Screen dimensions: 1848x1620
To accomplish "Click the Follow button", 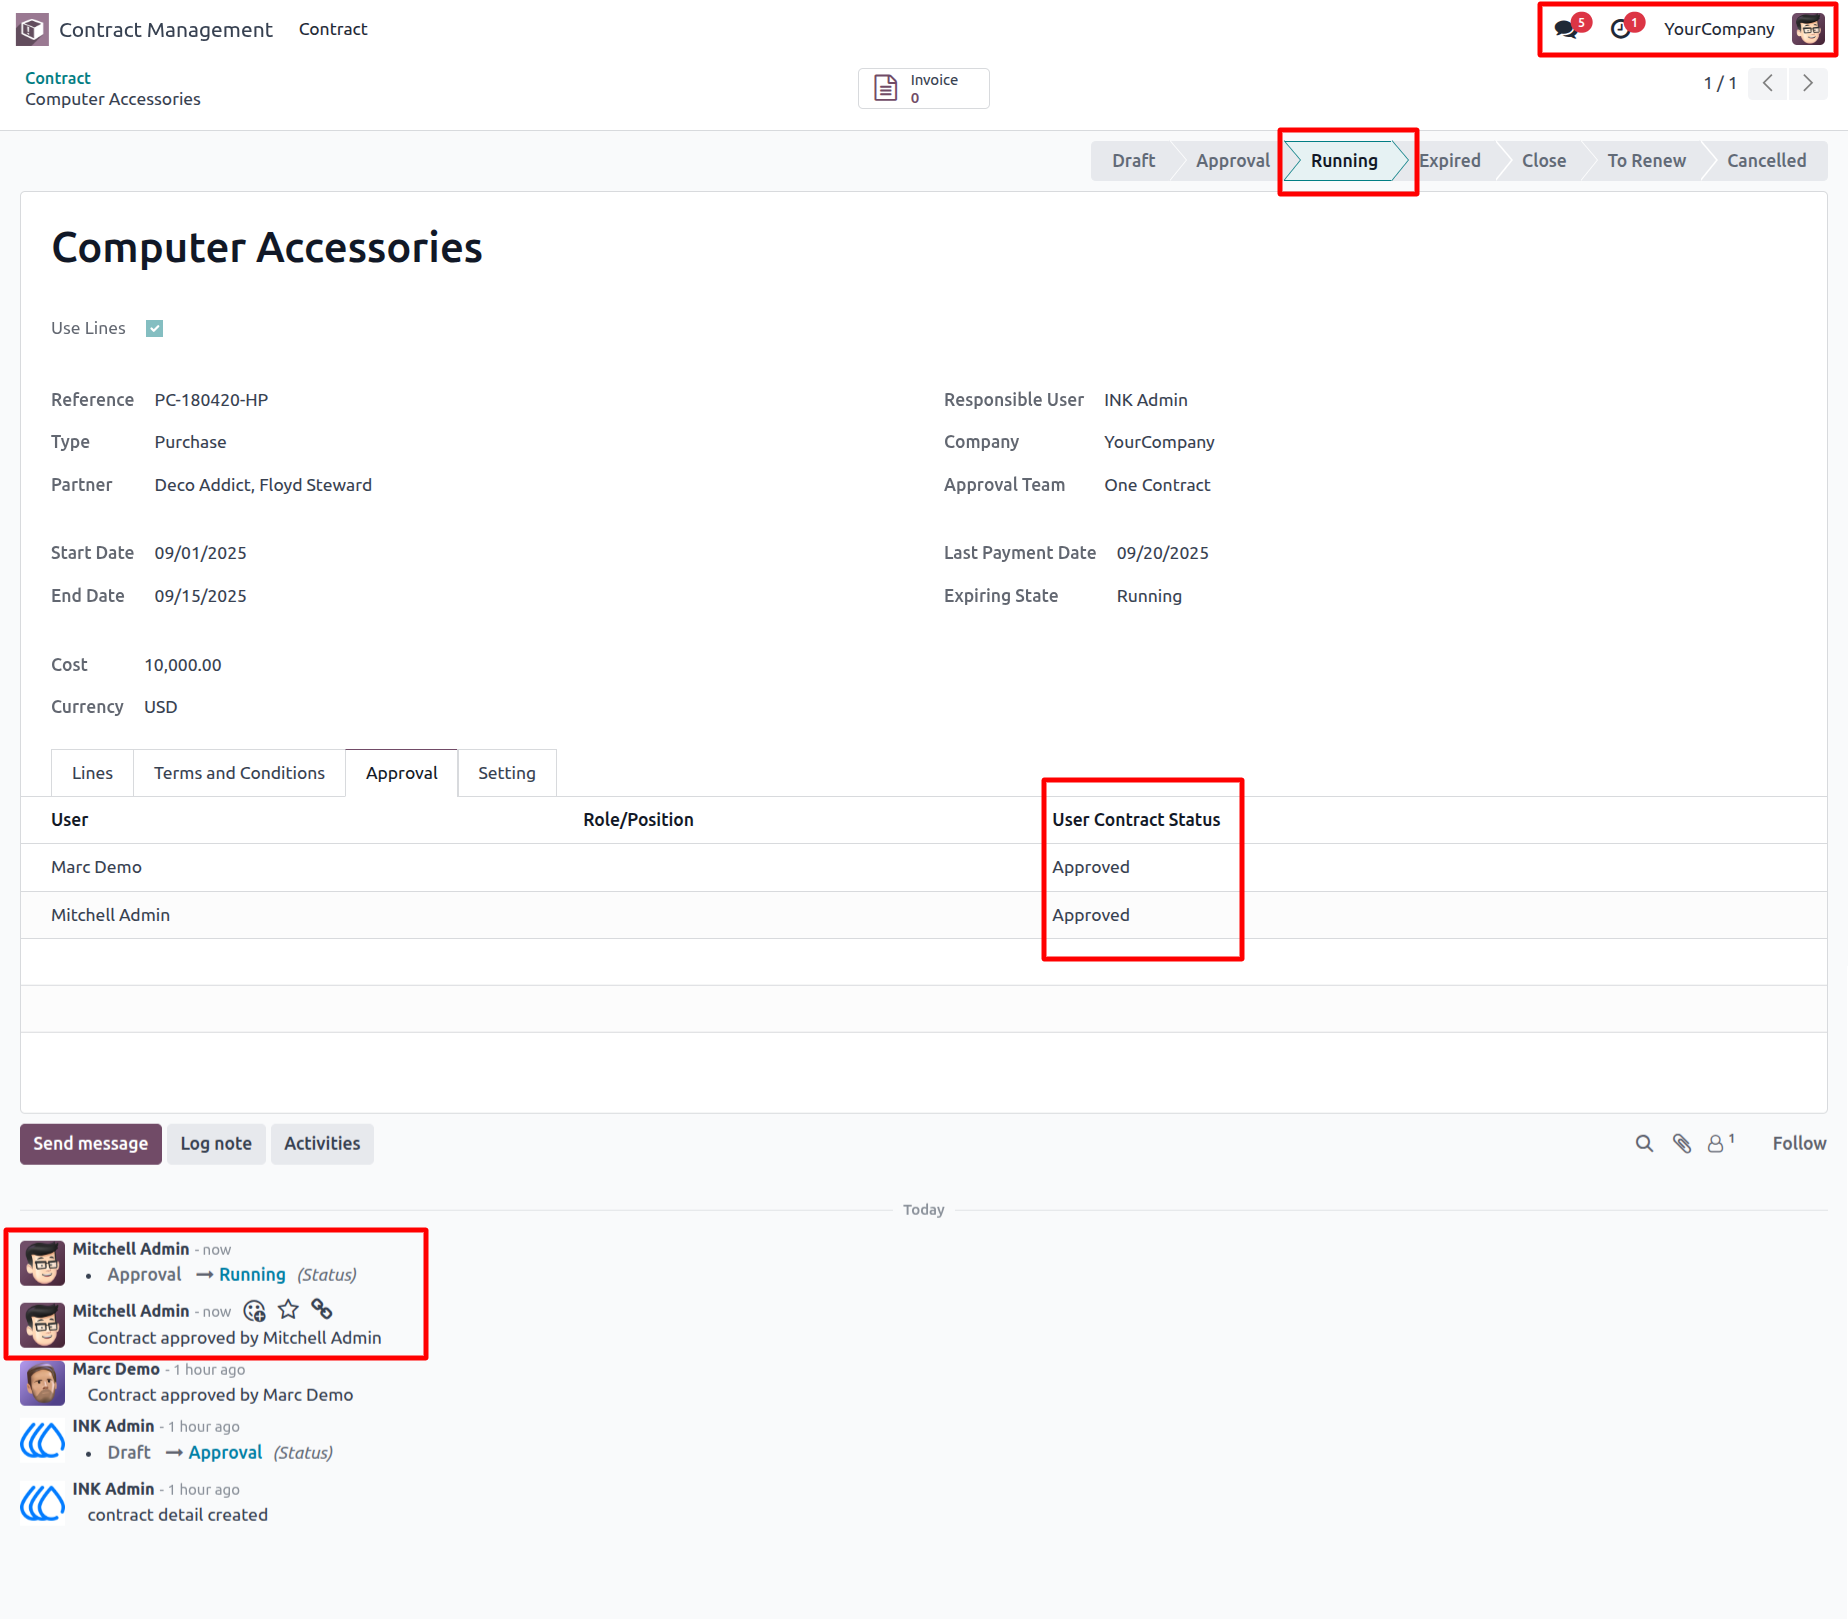I will click(x=1799, y=1143).
